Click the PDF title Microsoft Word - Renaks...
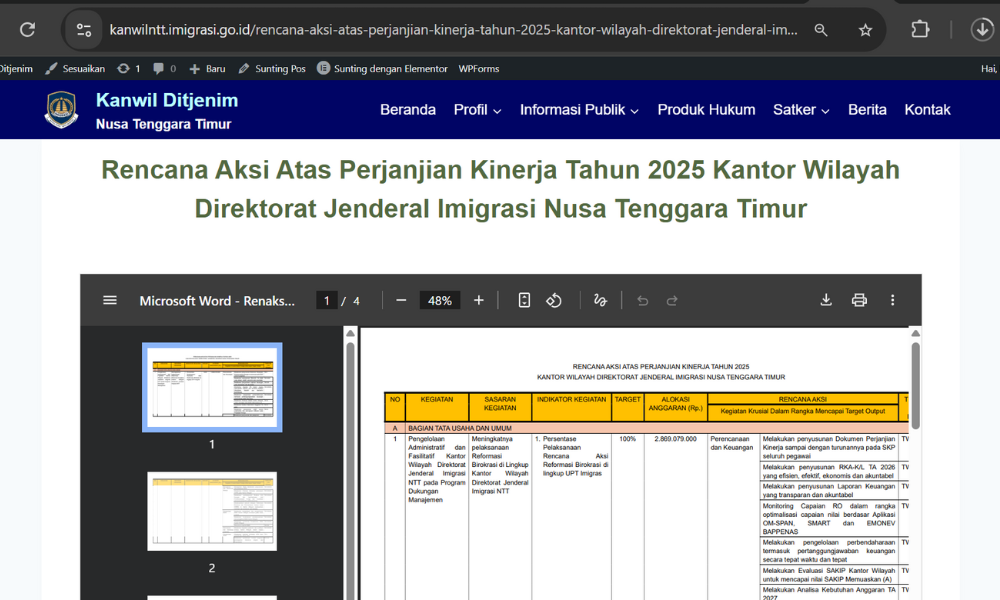The image size is (1000, 600). click(x=217, y=301)
